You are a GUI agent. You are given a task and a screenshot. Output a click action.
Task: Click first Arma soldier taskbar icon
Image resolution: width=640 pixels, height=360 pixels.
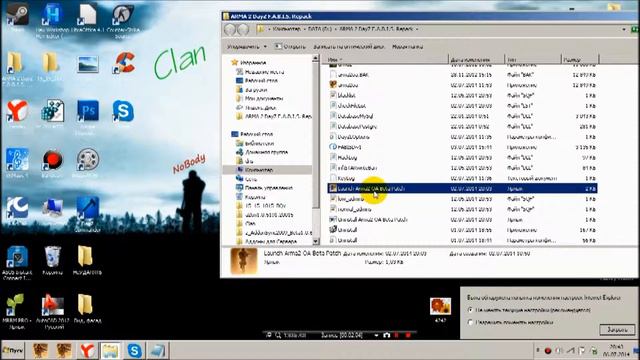pos(40,350)
